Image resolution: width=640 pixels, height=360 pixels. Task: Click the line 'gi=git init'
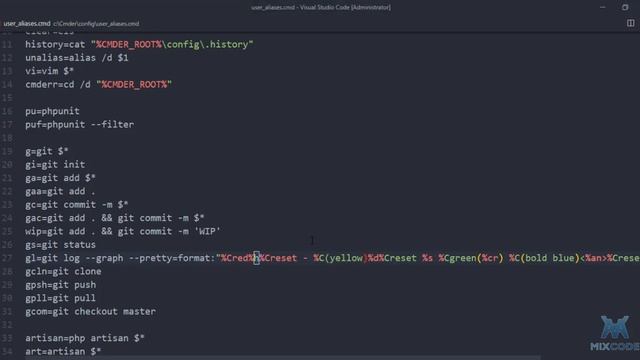coord(55,164)
